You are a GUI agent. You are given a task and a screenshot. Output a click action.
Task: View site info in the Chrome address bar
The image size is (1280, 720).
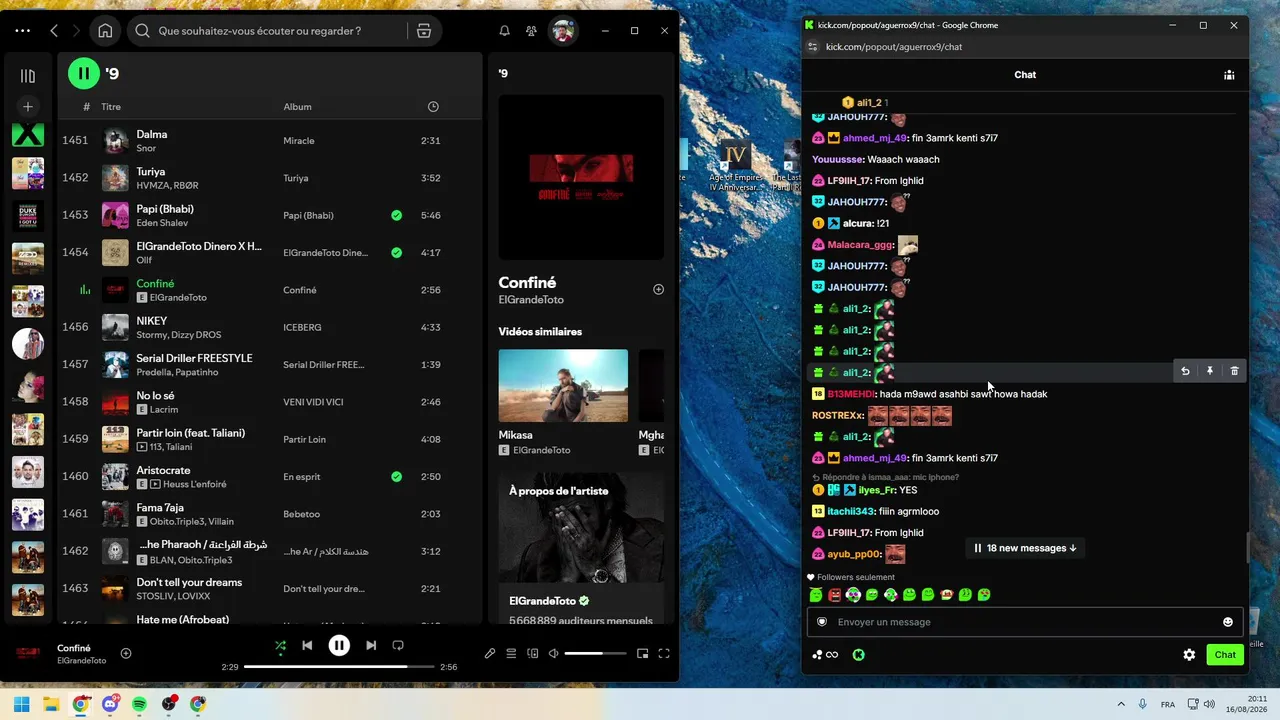[x=813, y=47]
